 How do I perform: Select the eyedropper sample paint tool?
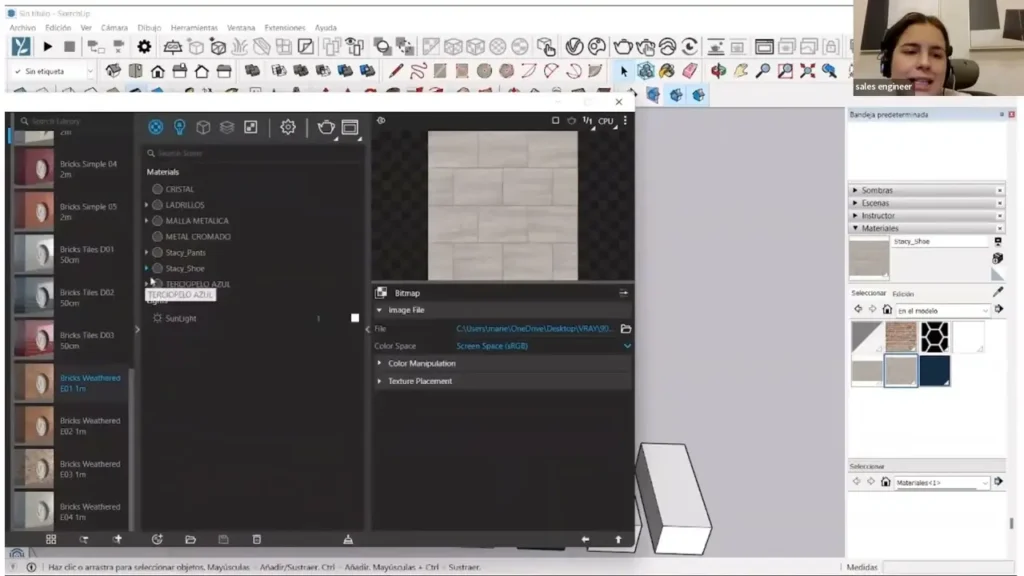click(997, 291)
